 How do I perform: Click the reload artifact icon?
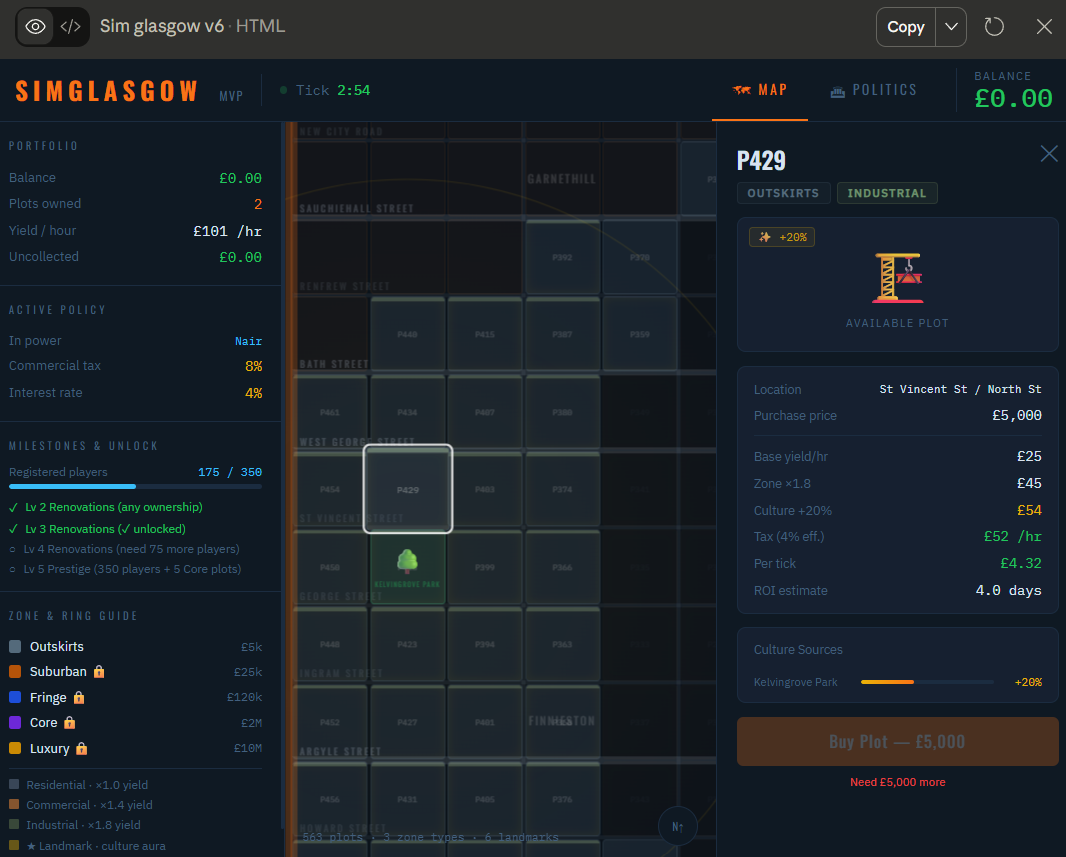tap(994, 27)
